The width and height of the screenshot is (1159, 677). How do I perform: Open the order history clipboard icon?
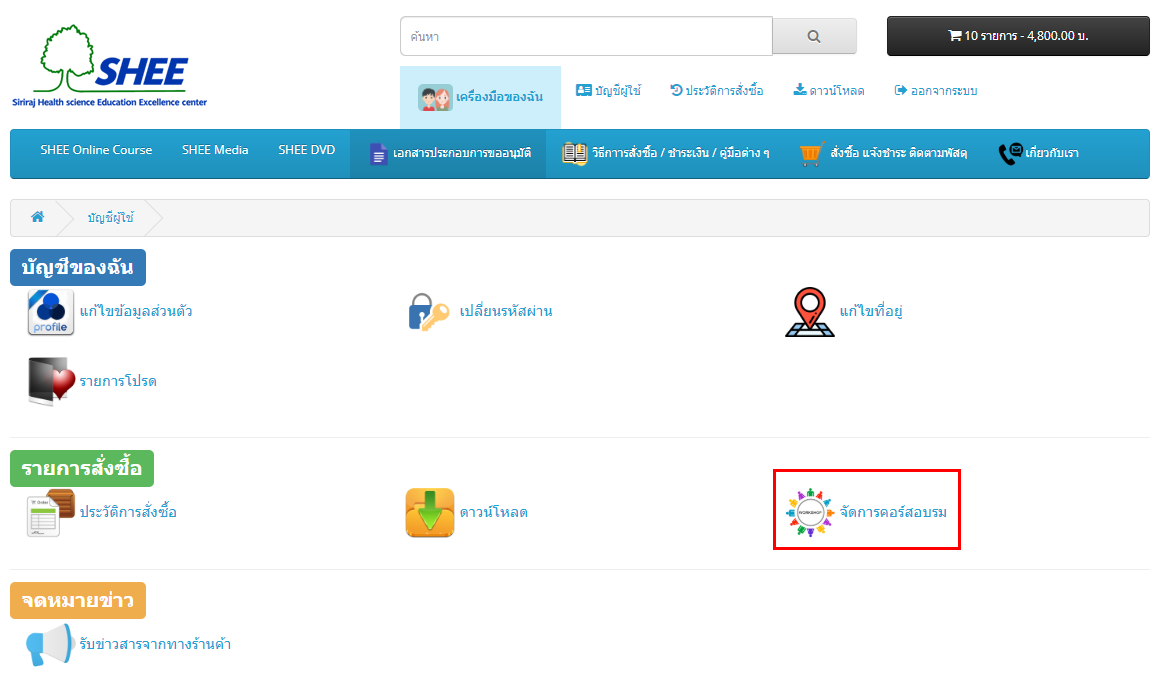(x=50, y=513)
